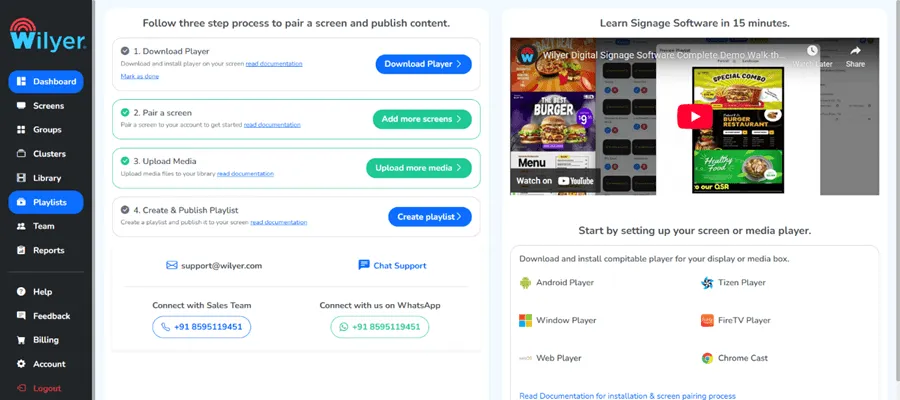Click Watch on YouTube badge
Screen dimensions: 900x400
(555, 181)
